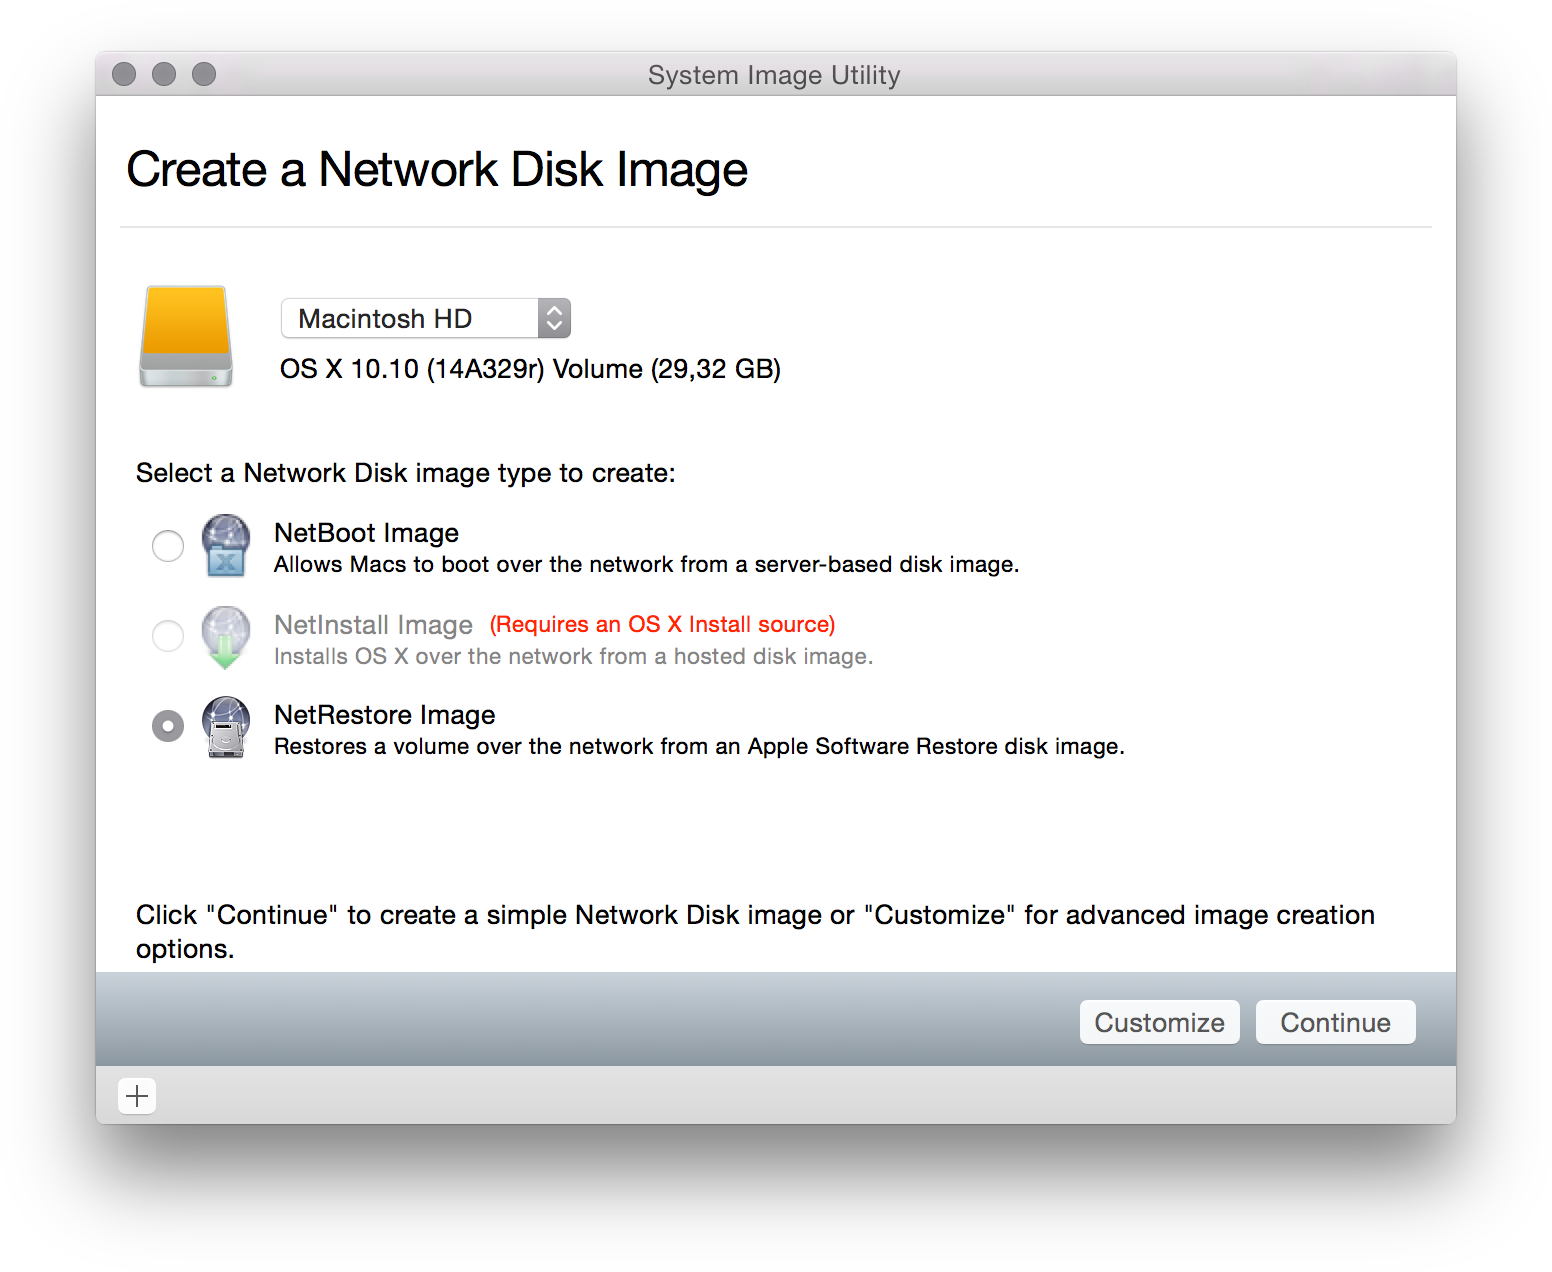Open the Macintosh HD volume dropdown
The height and width of the screenshot is (1272, 1552).
426,319
